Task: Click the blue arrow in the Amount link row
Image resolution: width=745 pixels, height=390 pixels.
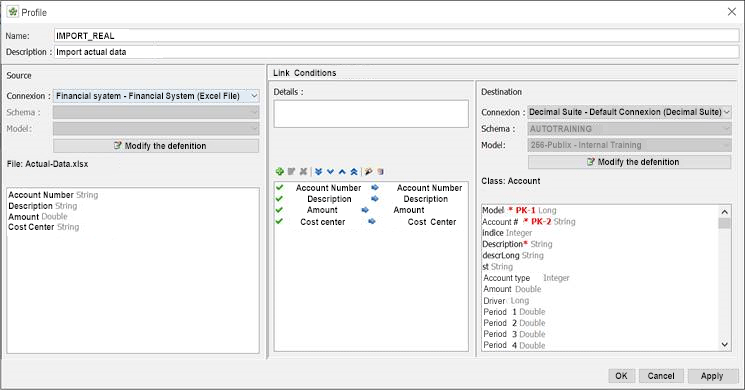Action: pyautogui.click(x=365, y=209)
